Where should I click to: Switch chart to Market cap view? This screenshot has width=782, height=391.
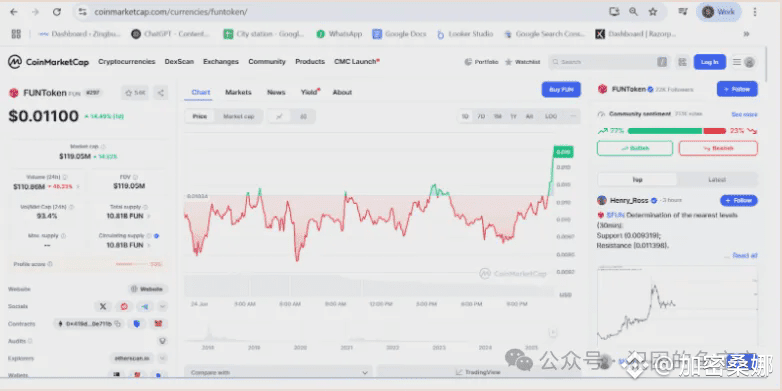(x=238, y=116)
